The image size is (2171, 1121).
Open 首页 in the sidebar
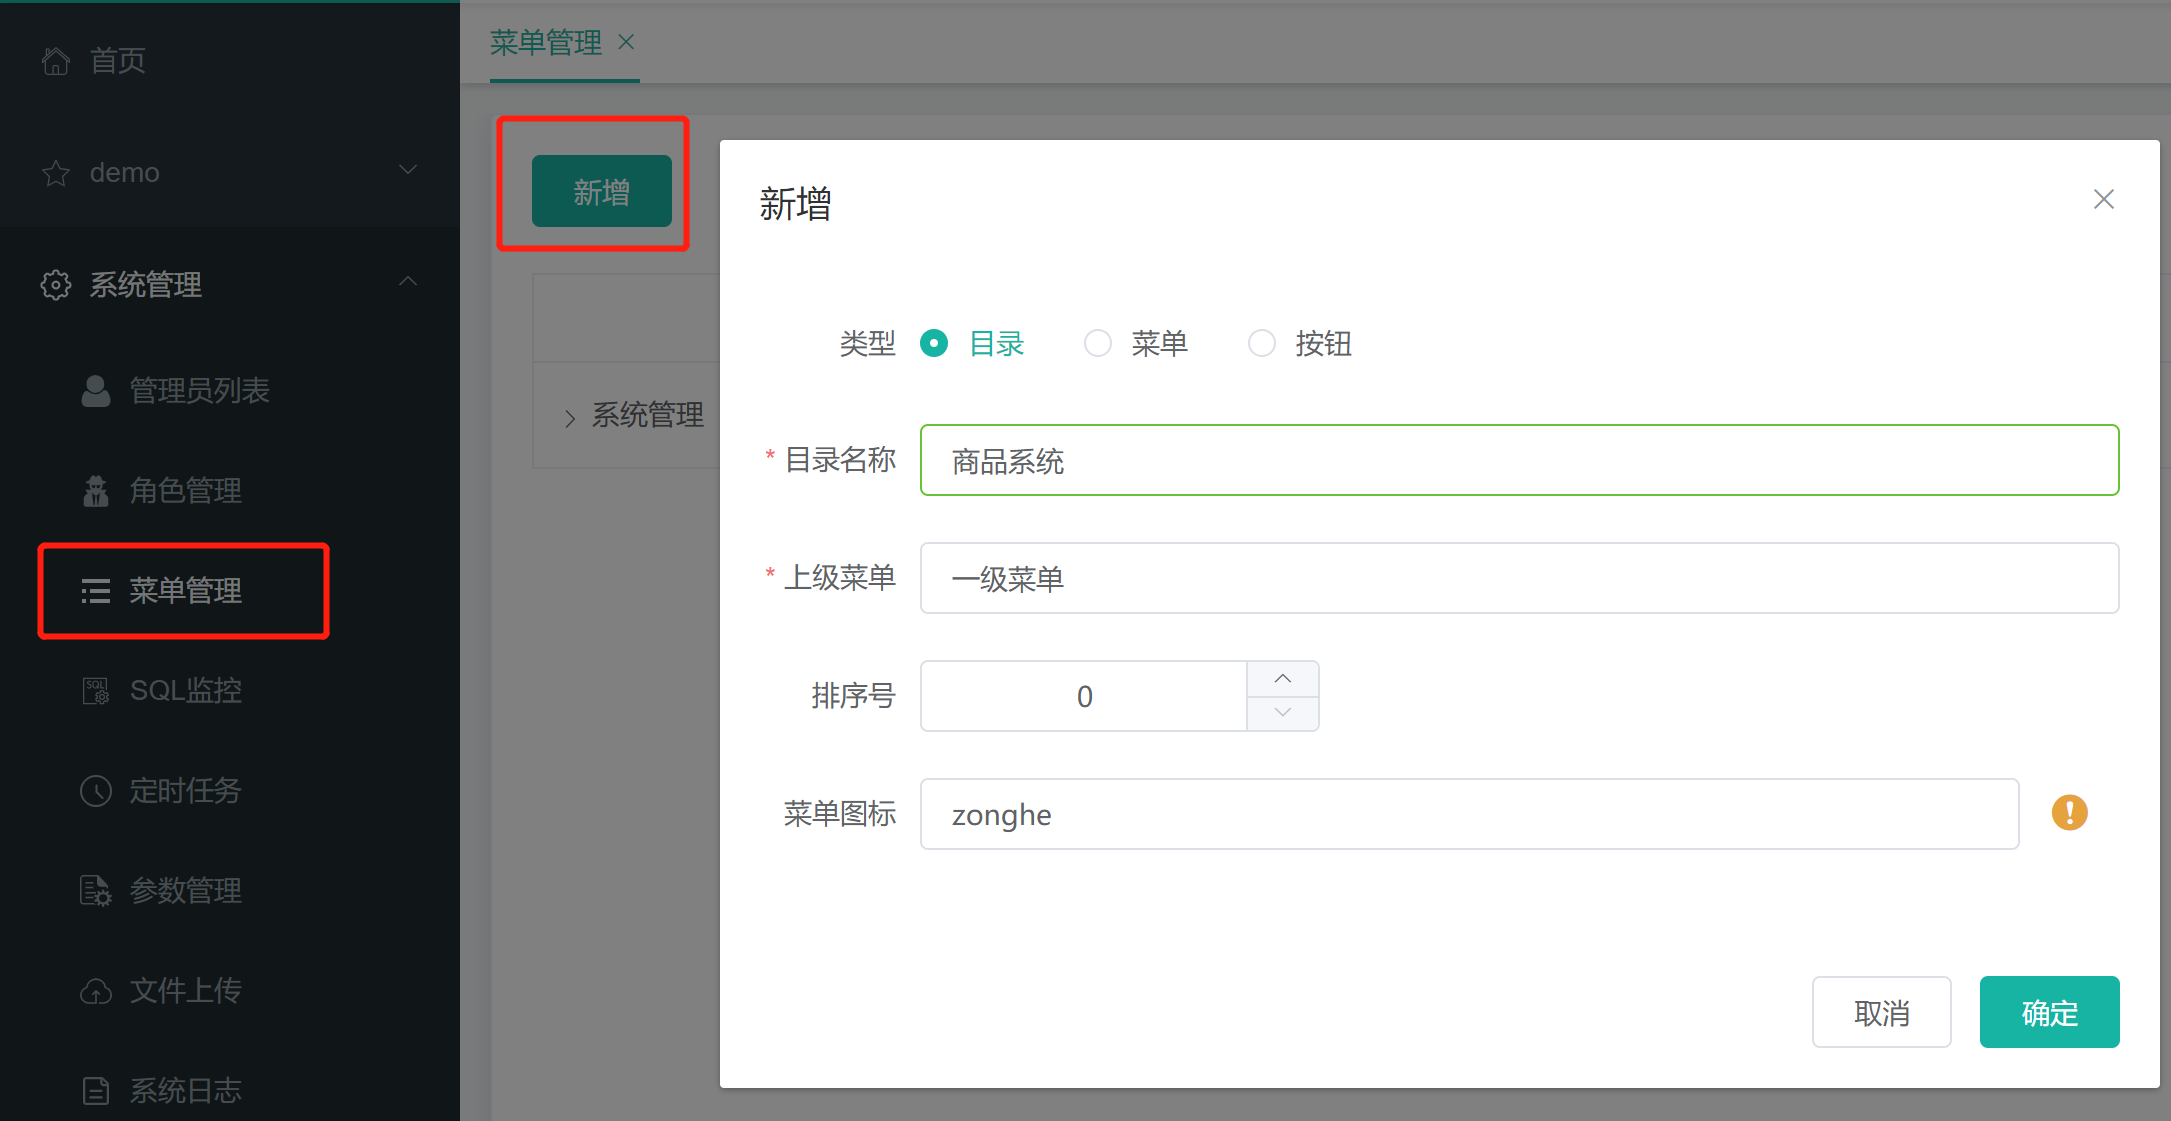pos(230,61)
